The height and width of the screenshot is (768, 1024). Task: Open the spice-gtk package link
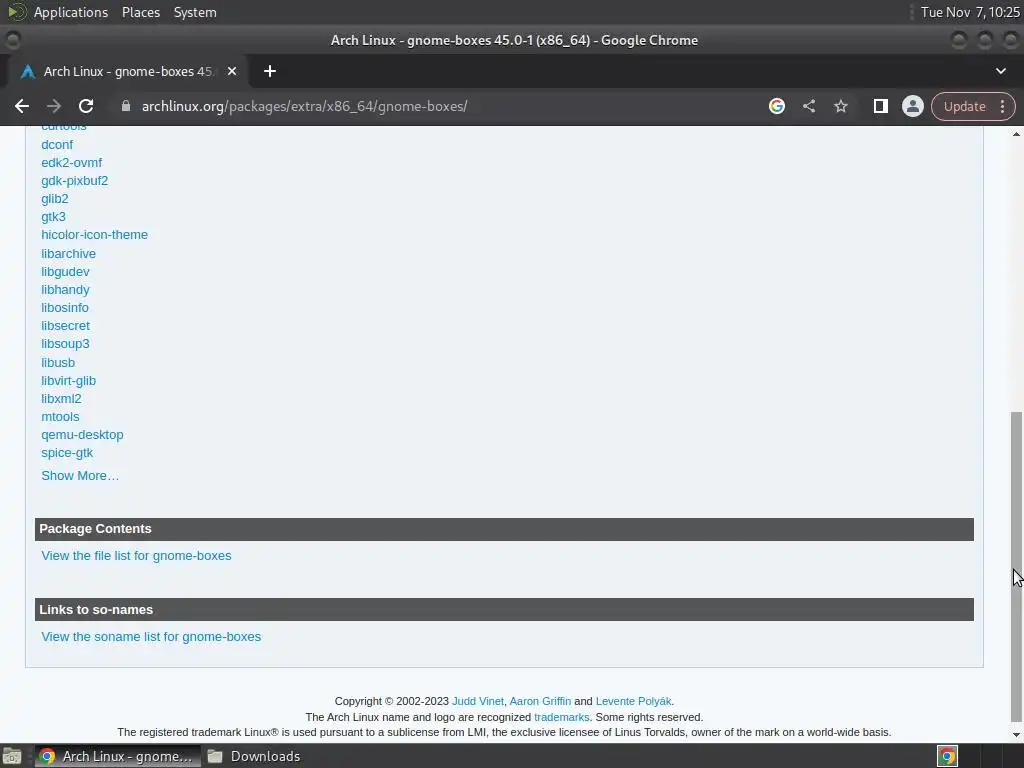point(67,453)
